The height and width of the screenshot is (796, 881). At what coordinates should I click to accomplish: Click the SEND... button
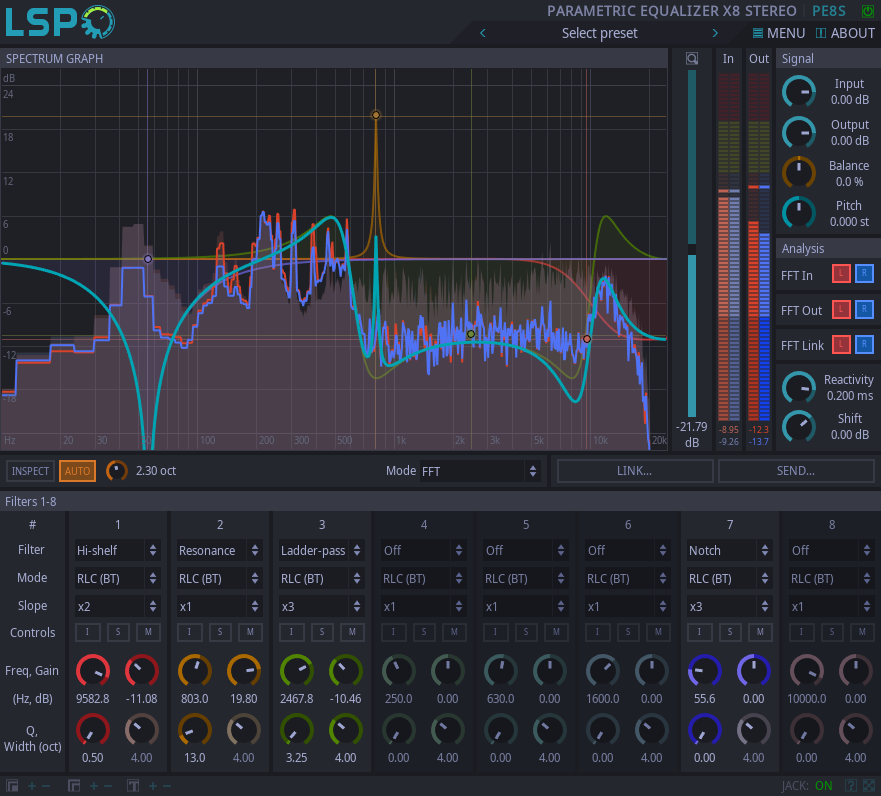pyautogui.click(x=795, y=471)
